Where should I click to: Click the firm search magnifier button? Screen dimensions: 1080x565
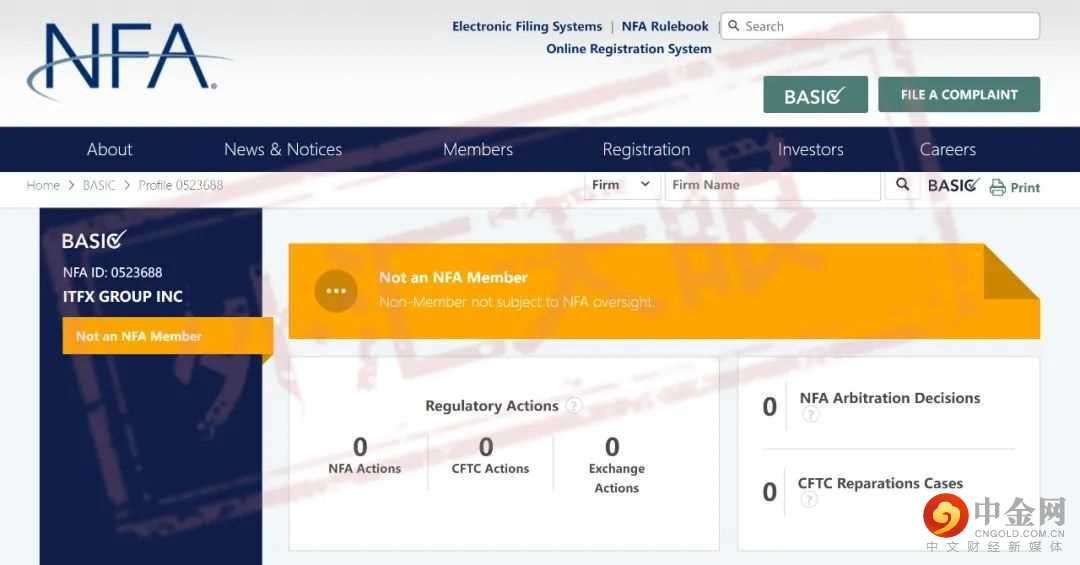902,185
